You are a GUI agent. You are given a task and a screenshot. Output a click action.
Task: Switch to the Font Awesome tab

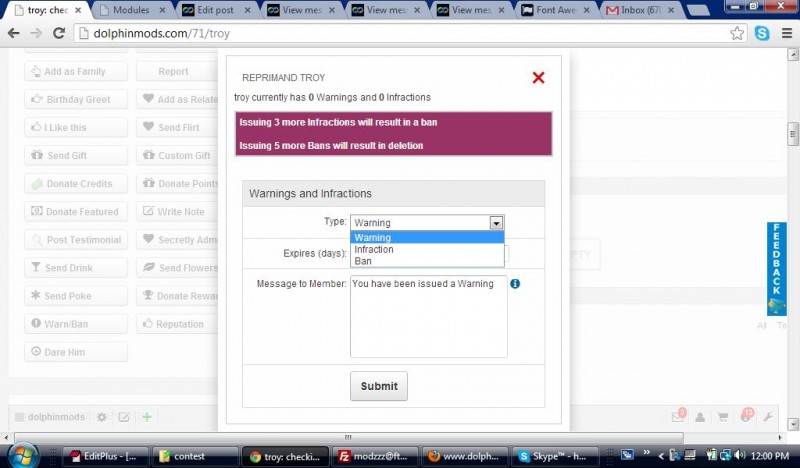tap(556, 10)
